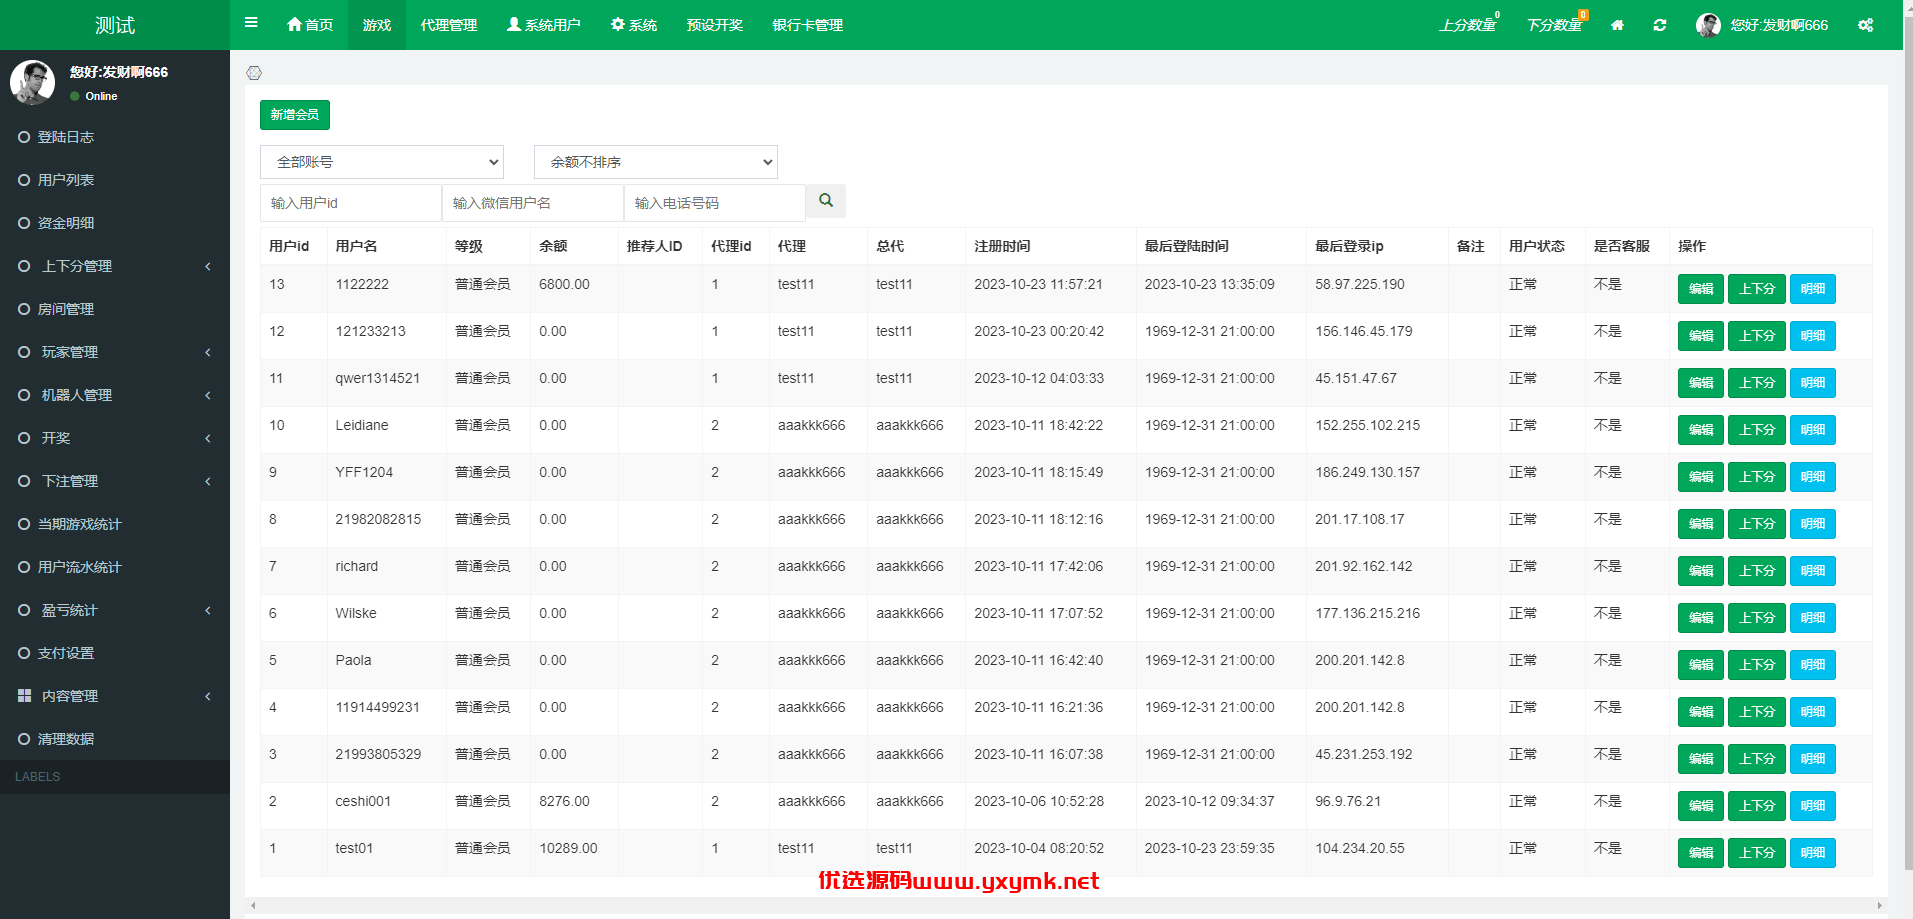This screenshot has width=1913, height=919.
Task: Open 用户列表 in the sidebar
Action: (115, 180)
